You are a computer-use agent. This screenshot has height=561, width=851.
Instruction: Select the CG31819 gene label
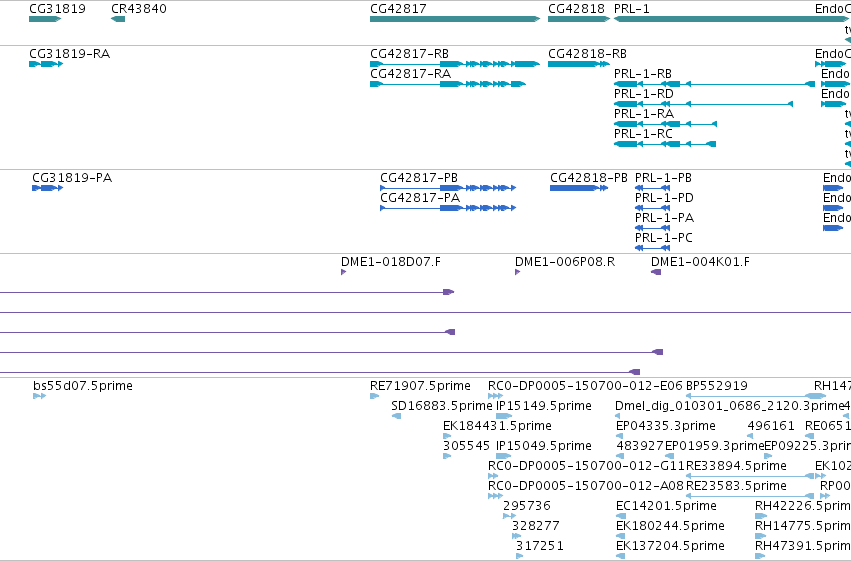tap(57, 9)
